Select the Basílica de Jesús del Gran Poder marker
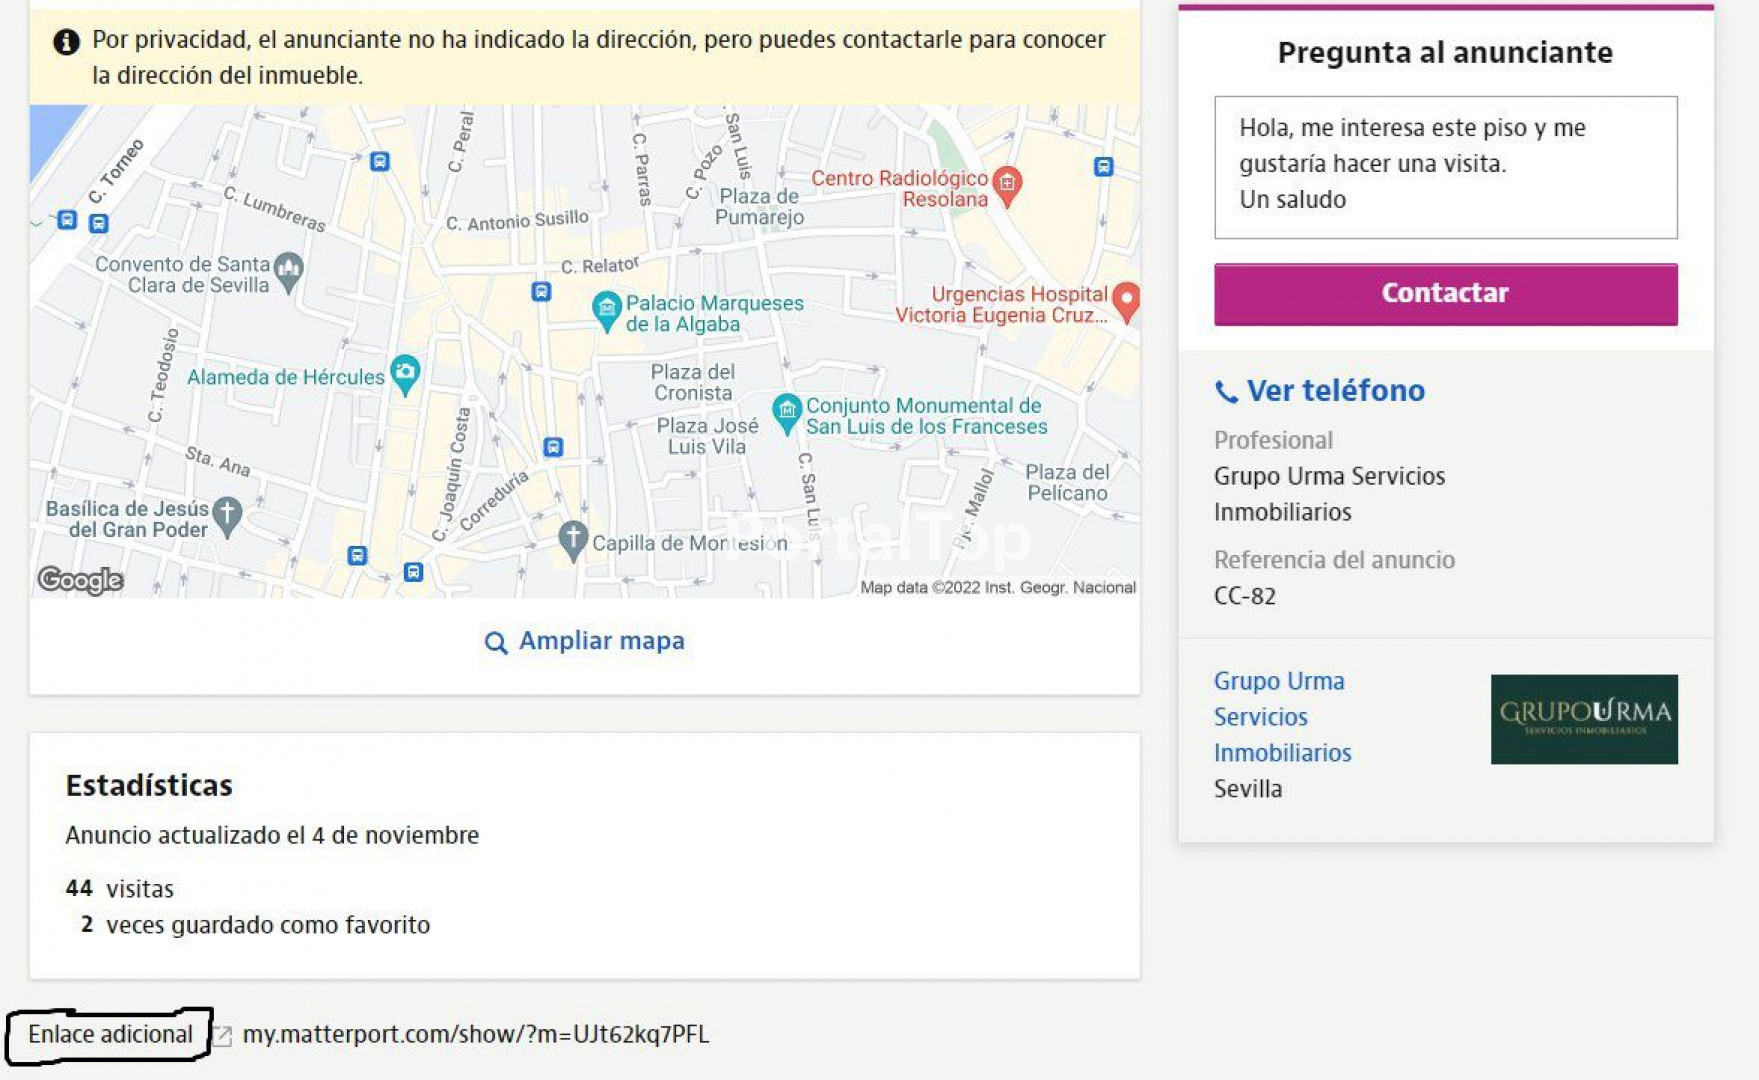This screenshot has height=1080, width=1759. point(228,515)
